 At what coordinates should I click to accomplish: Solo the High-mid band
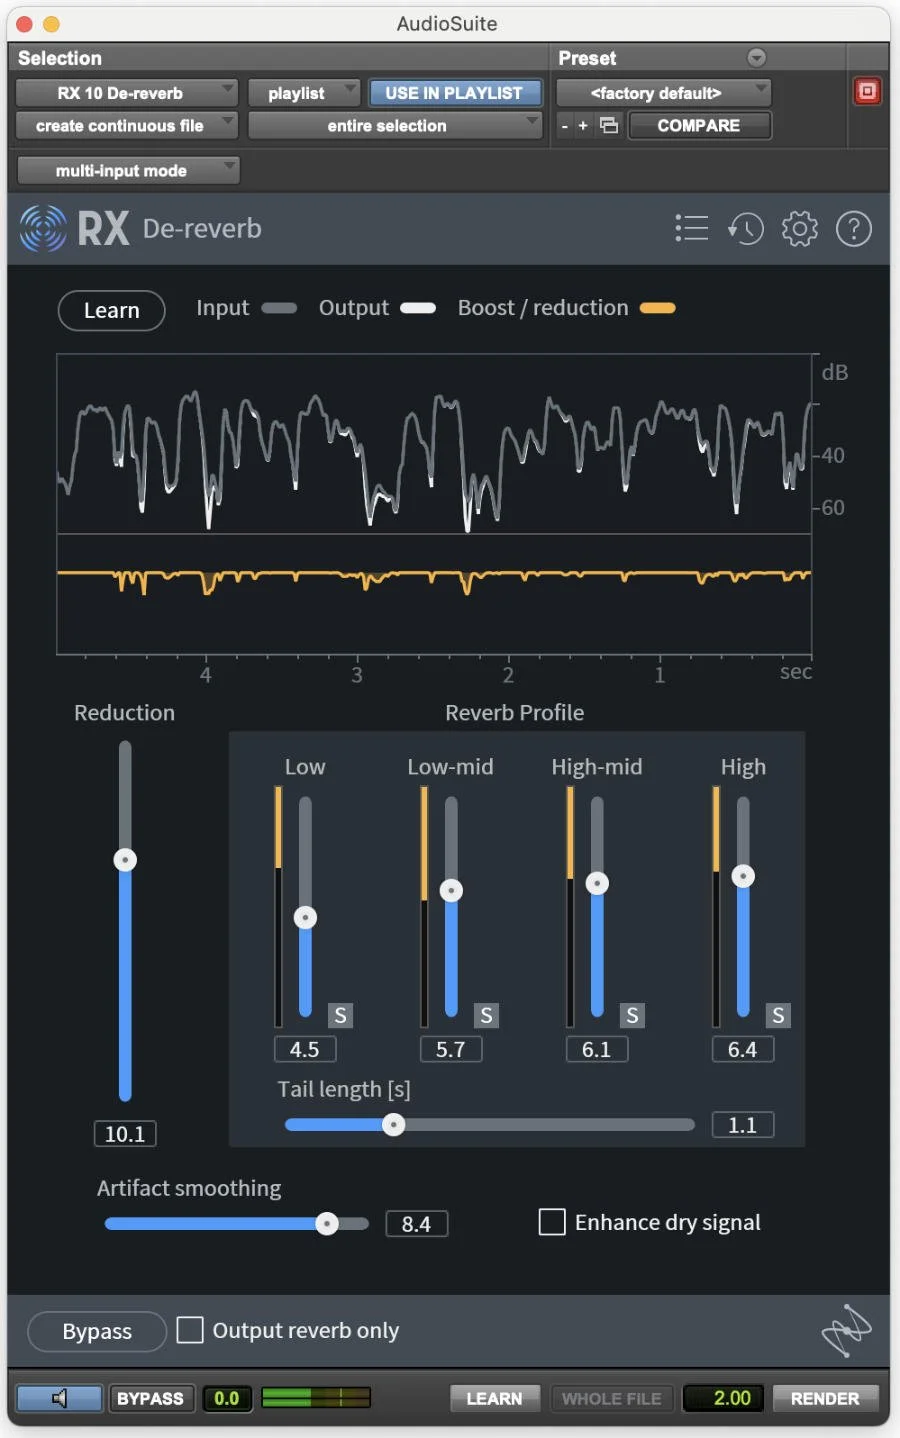[x=632, y=1015]
